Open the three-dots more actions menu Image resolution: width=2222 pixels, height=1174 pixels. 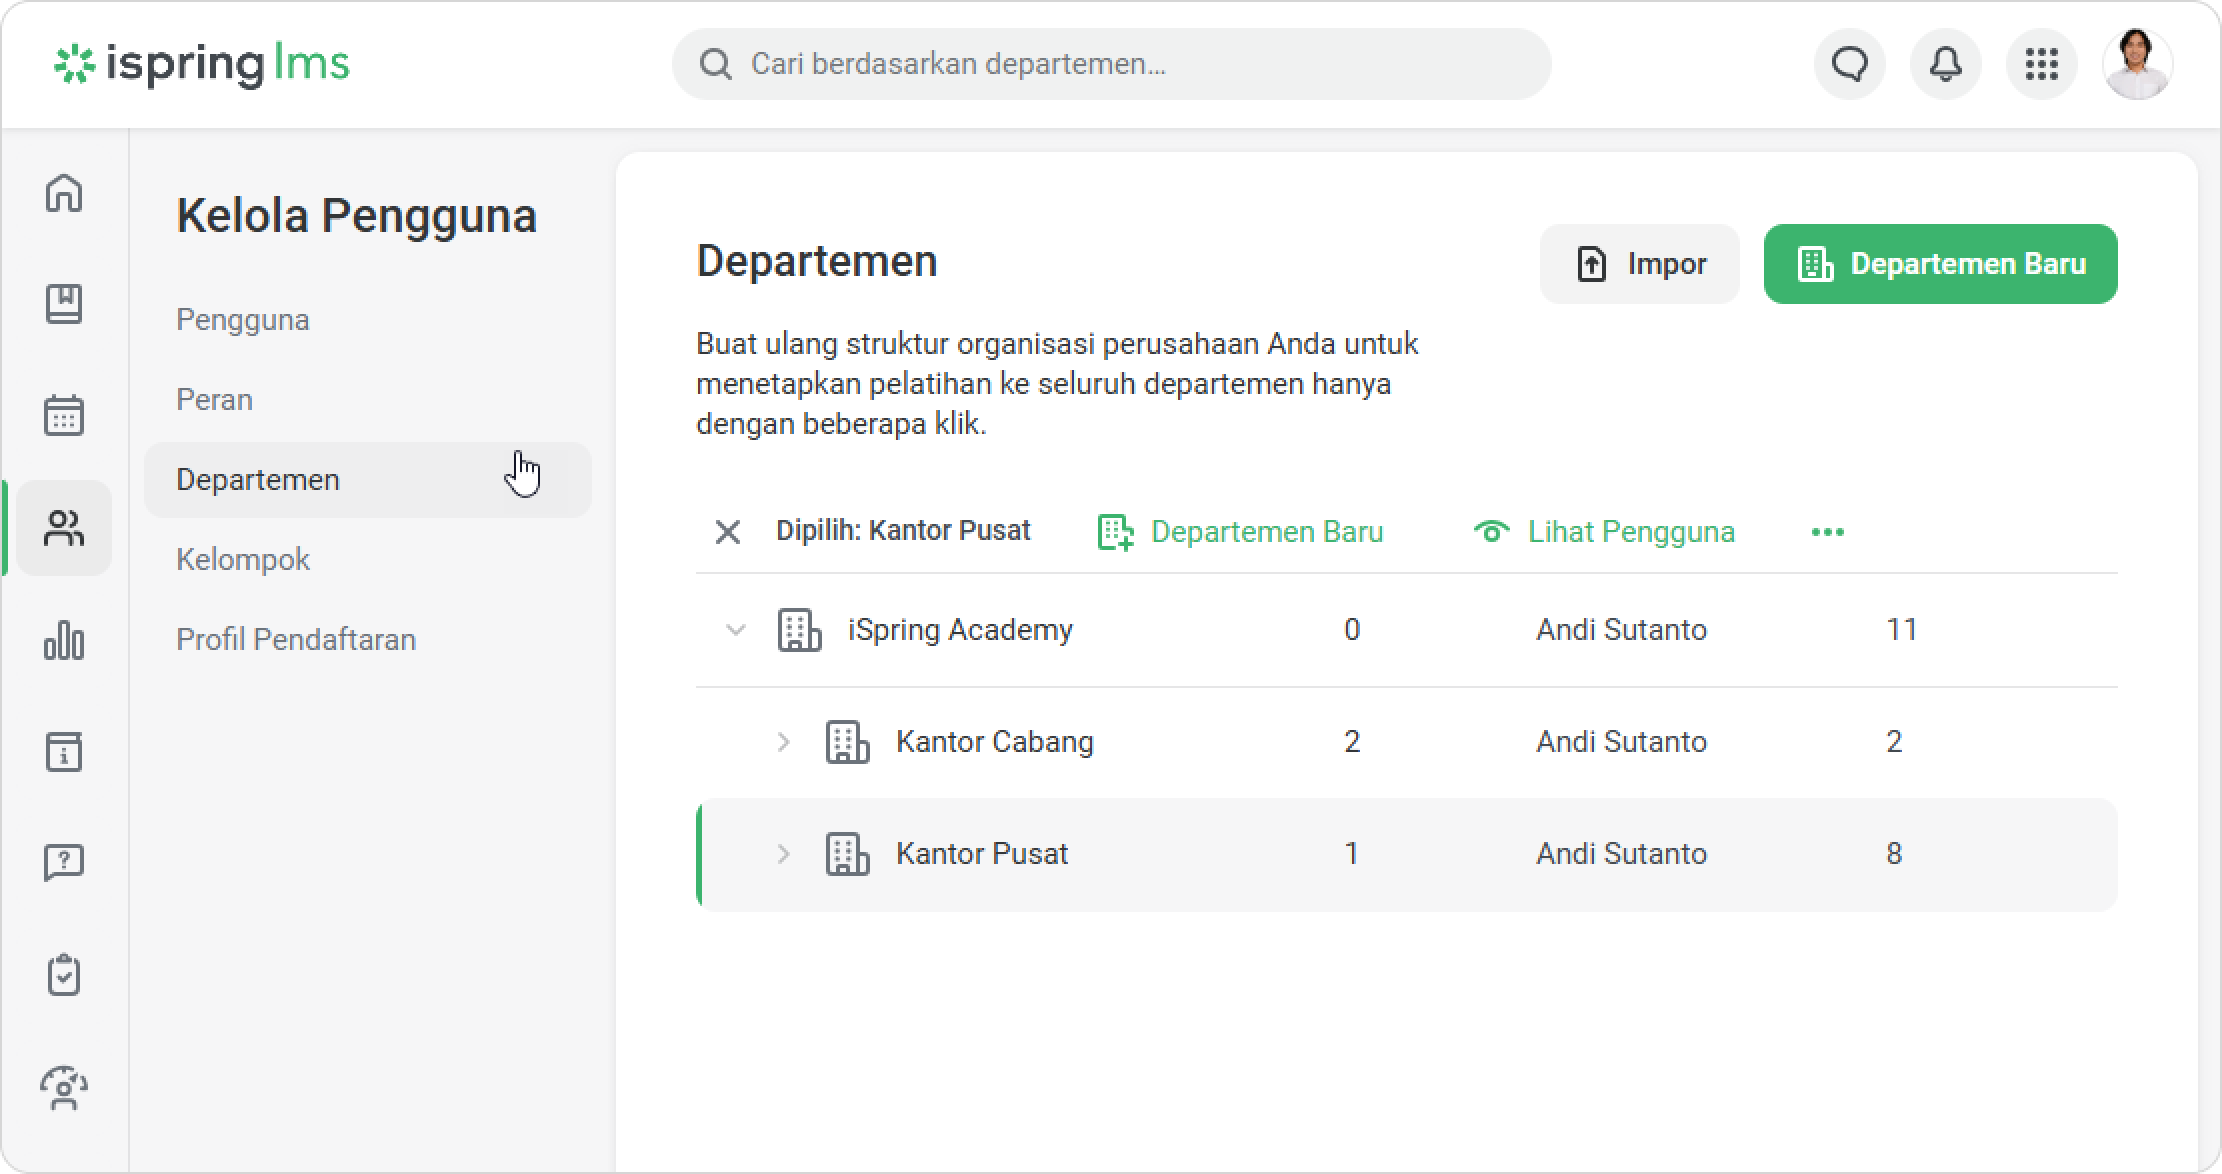click(x=1827, y=532)
